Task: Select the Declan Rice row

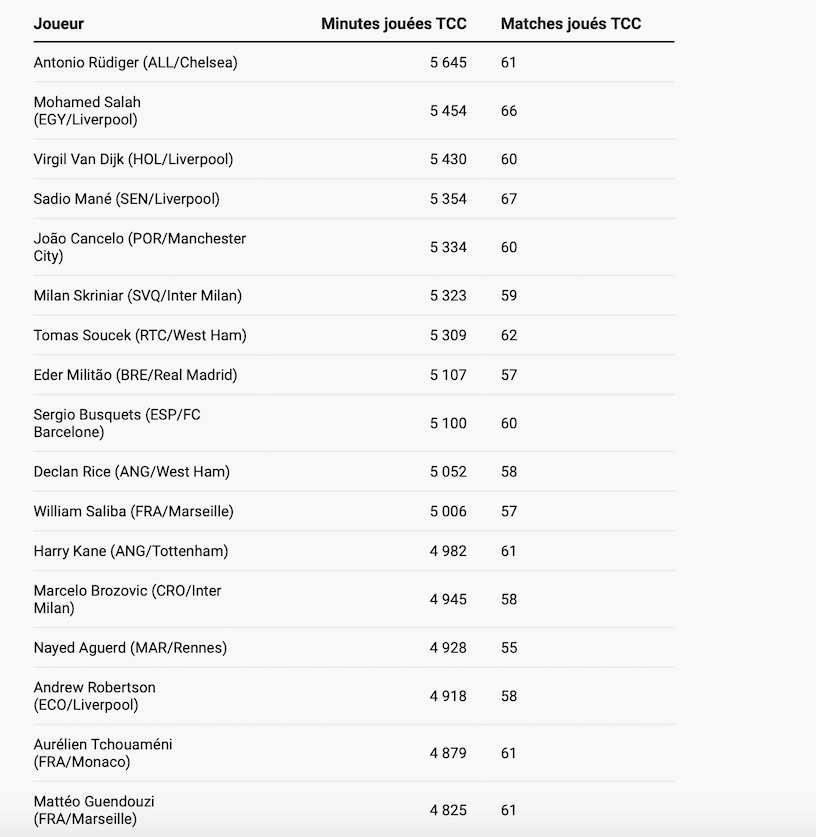Action: [354, 471]
